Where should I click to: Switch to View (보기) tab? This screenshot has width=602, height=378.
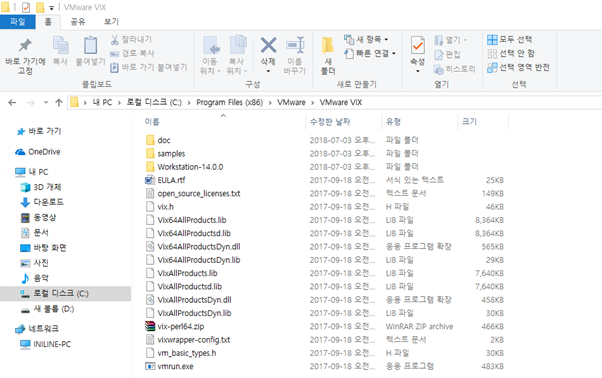coord(111,22)
